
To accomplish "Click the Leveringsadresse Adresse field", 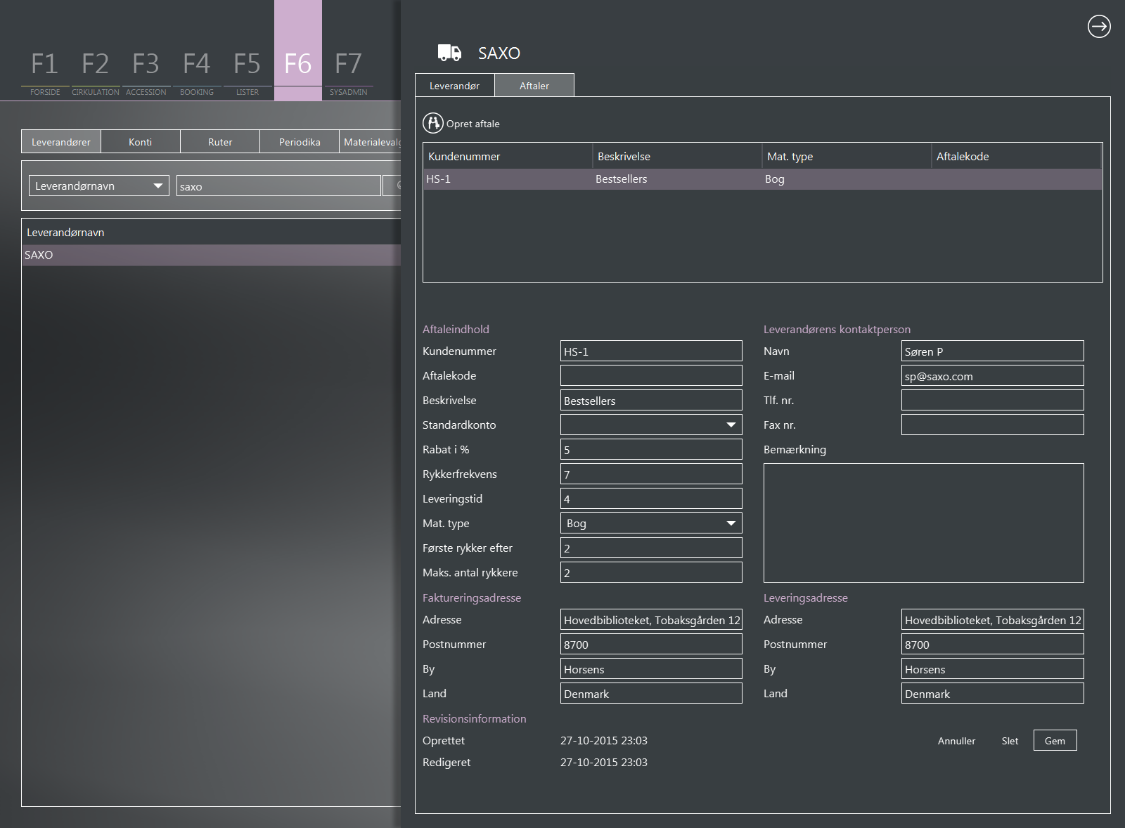I will coord(992,619).
